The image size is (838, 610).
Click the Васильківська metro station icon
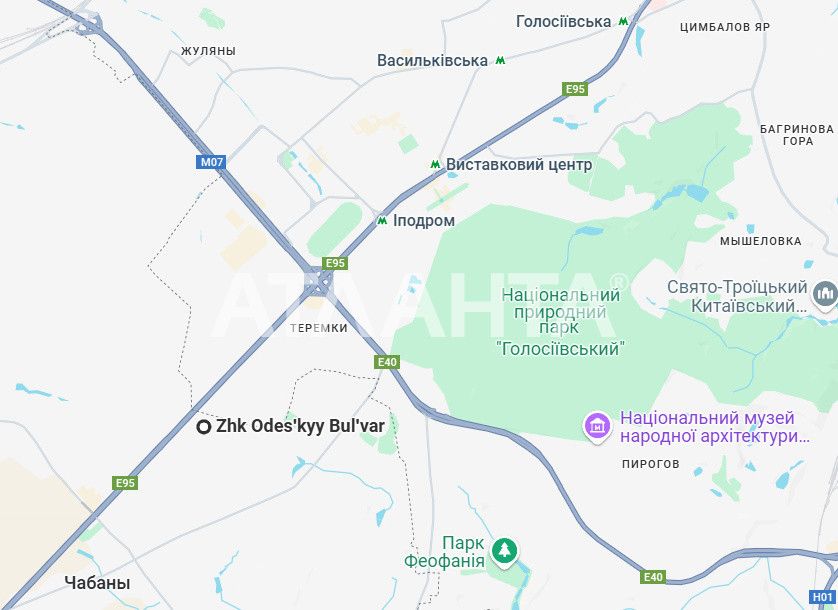(x=500, y=60)
